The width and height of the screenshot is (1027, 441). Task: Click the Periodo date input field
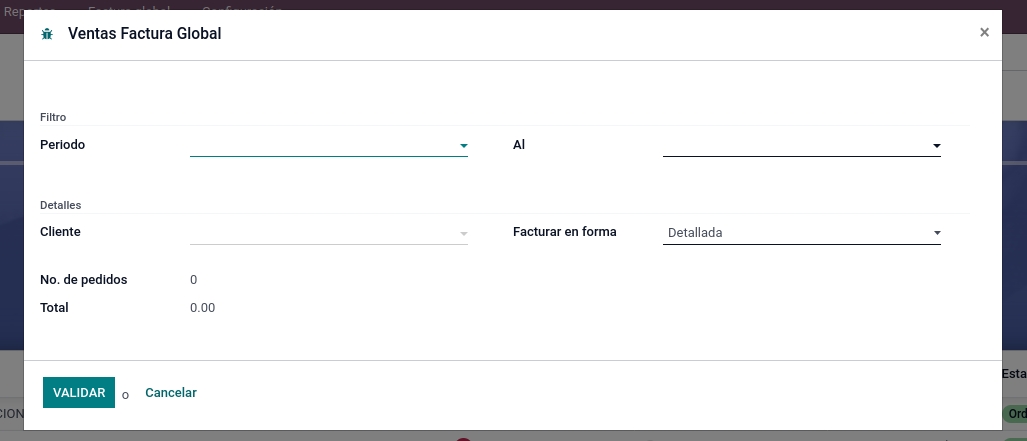click(x=322, y=145)
